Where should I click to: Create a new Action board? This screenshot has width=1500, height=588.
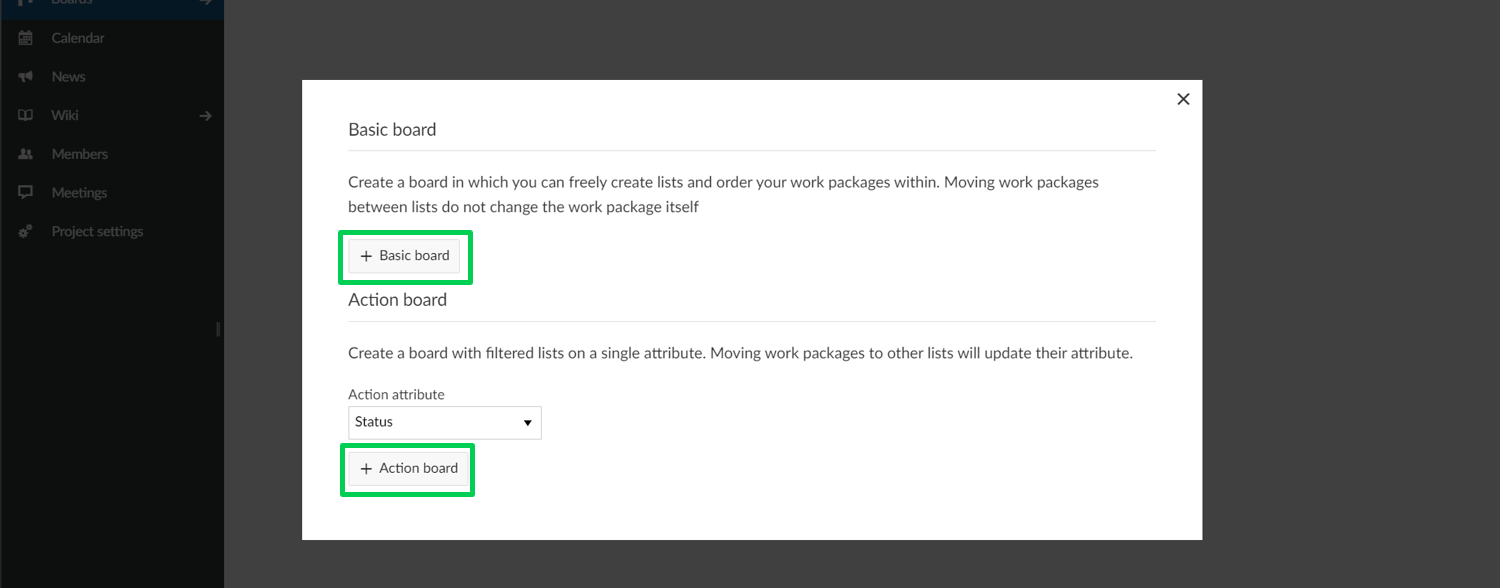pos(408,469)
